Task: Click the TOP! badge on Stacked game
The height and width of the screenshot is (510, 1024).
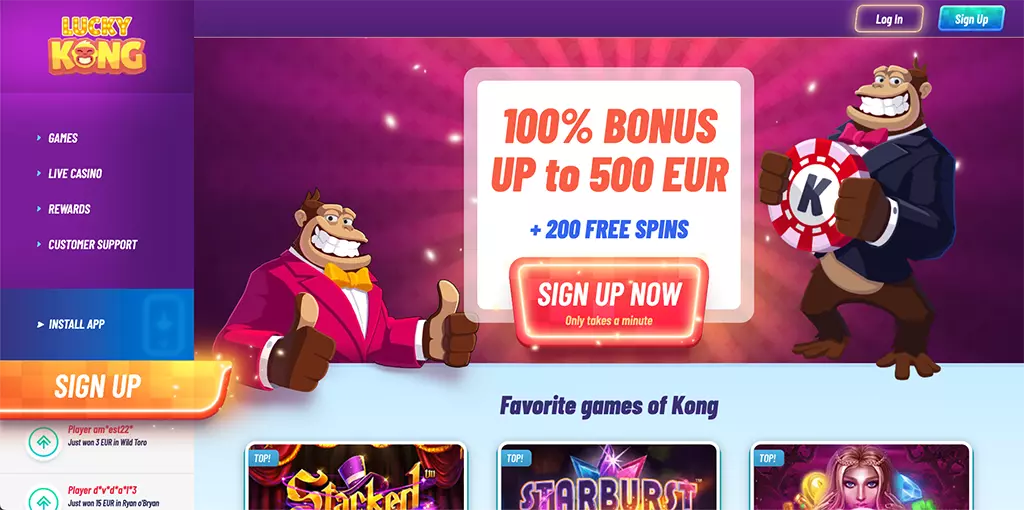Action: 263,458
